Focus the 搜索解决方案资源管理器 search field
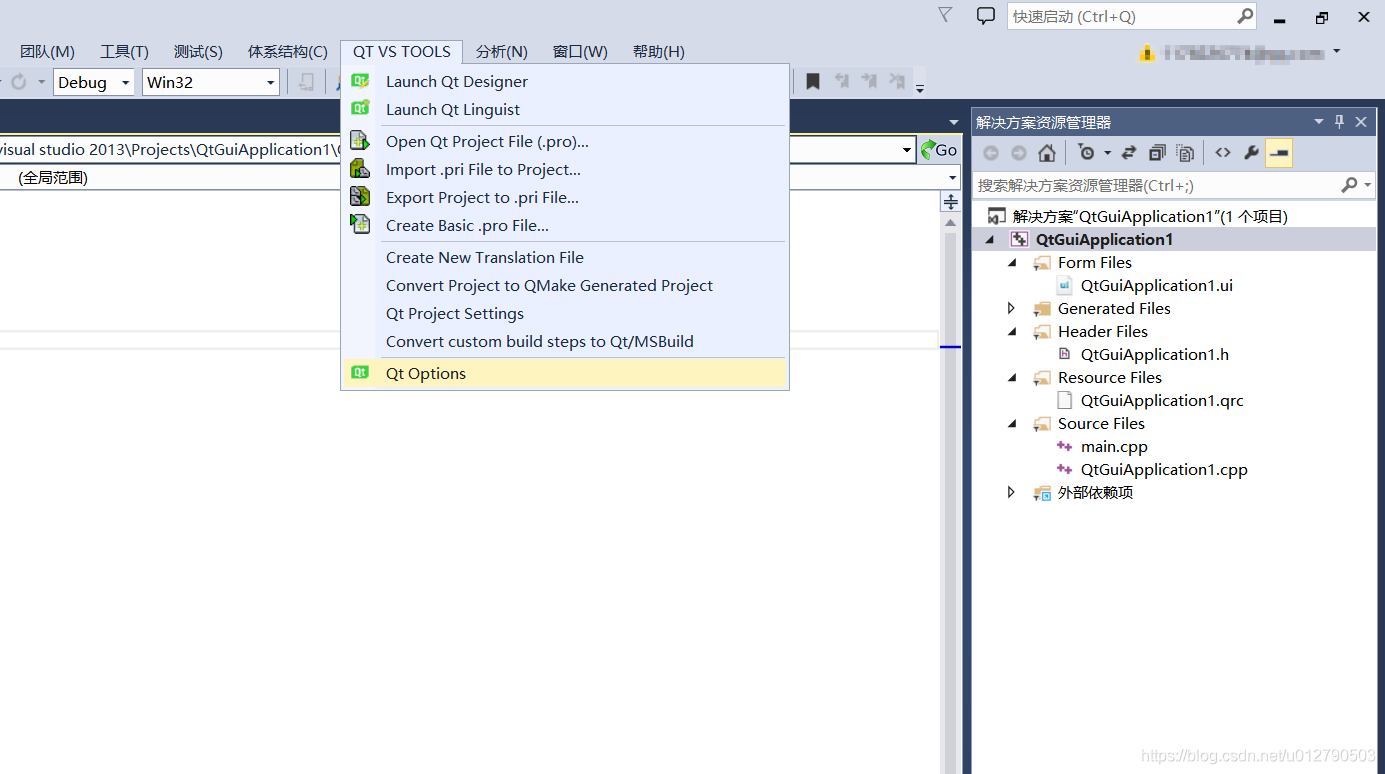This screenshot has width=1385, height=774. 1156,185
